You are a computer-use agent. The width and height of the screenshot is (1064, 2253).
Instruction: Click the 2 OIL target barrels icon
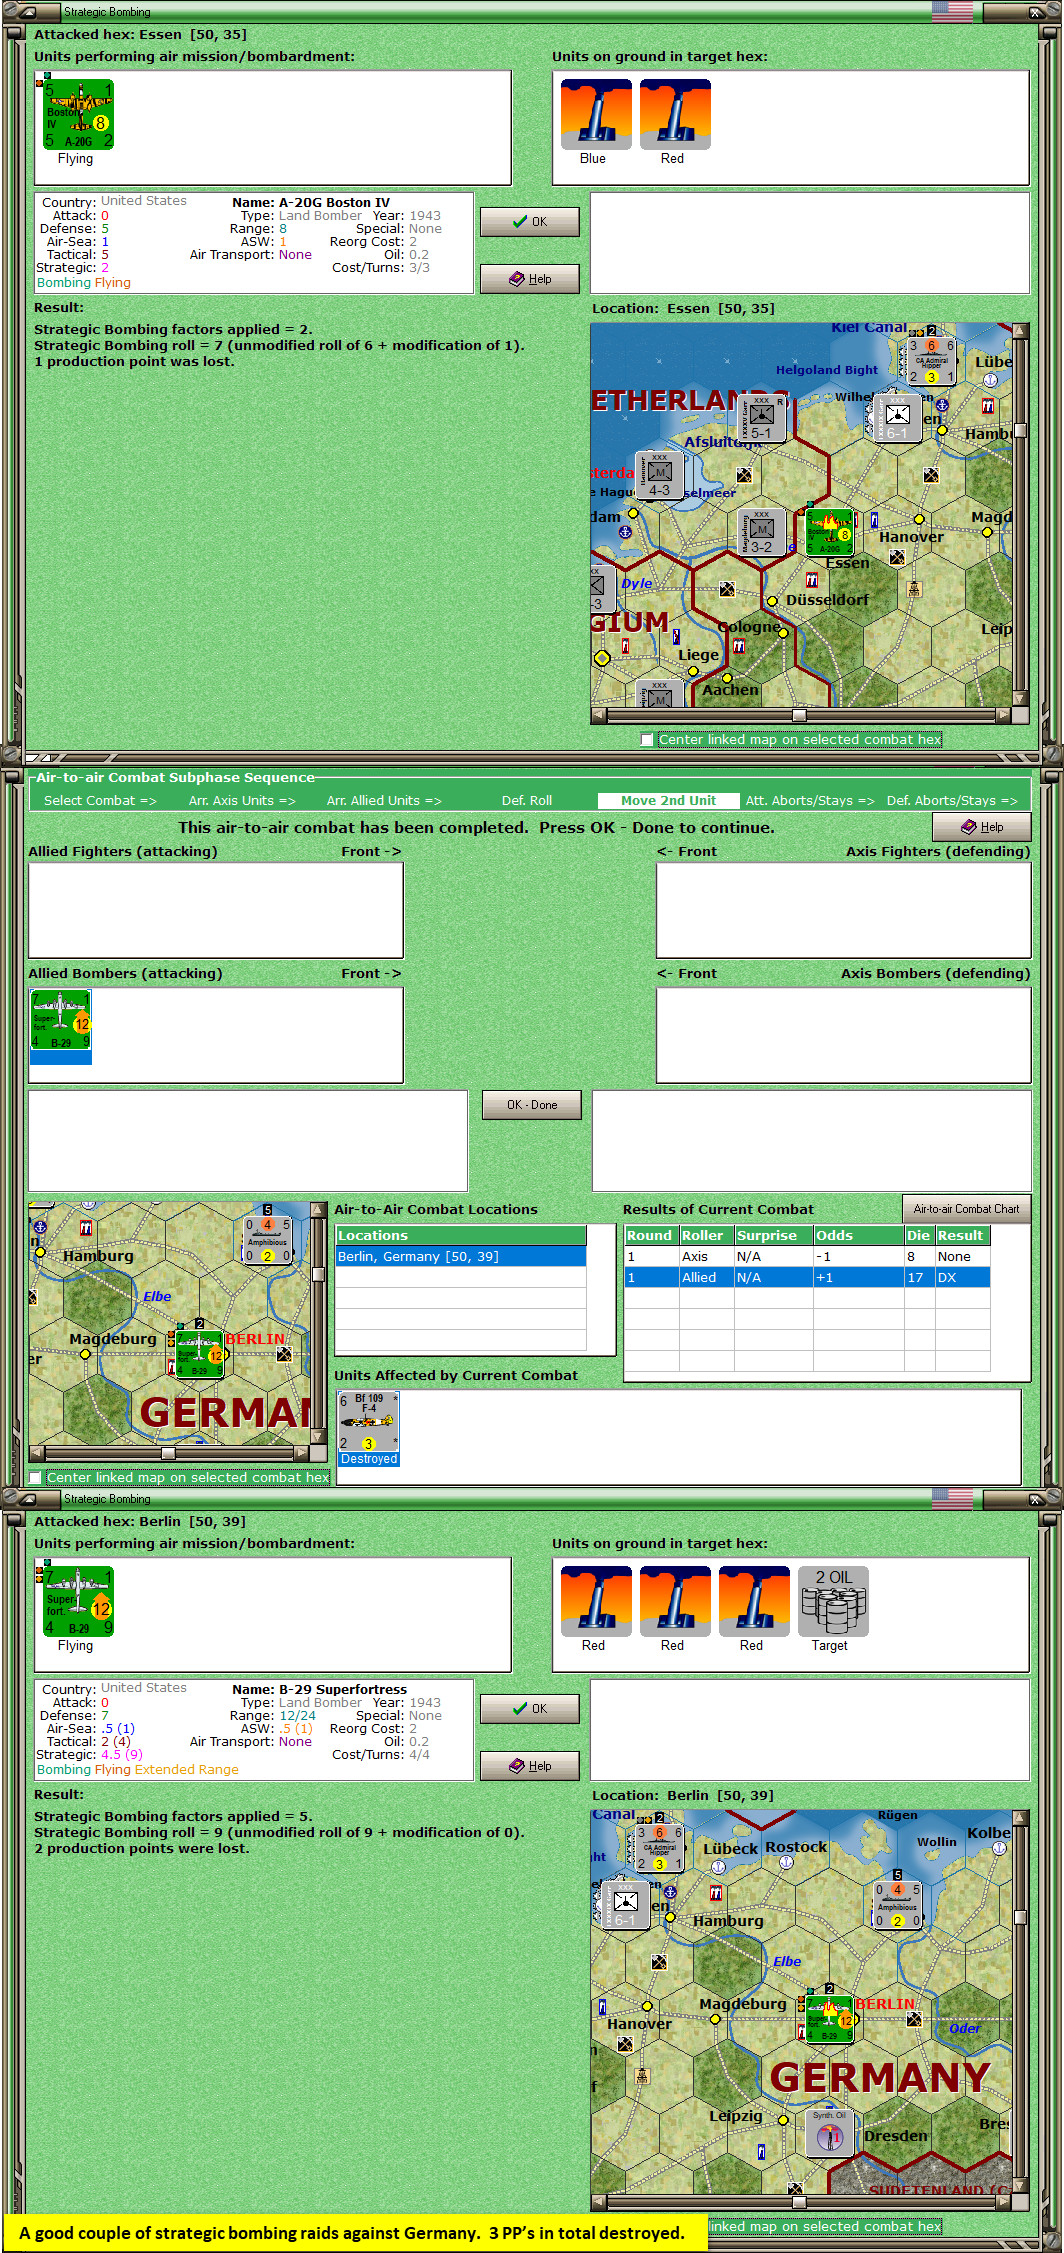pos(833,1601)
